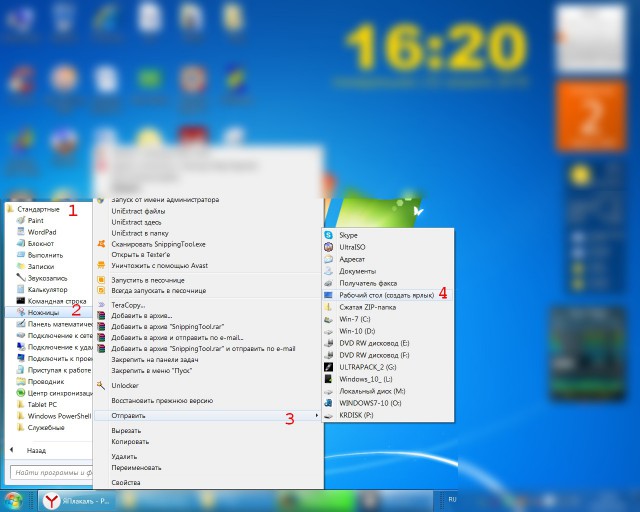
Task: Choose Добавить в архив... option
Action: click(142, 316)
